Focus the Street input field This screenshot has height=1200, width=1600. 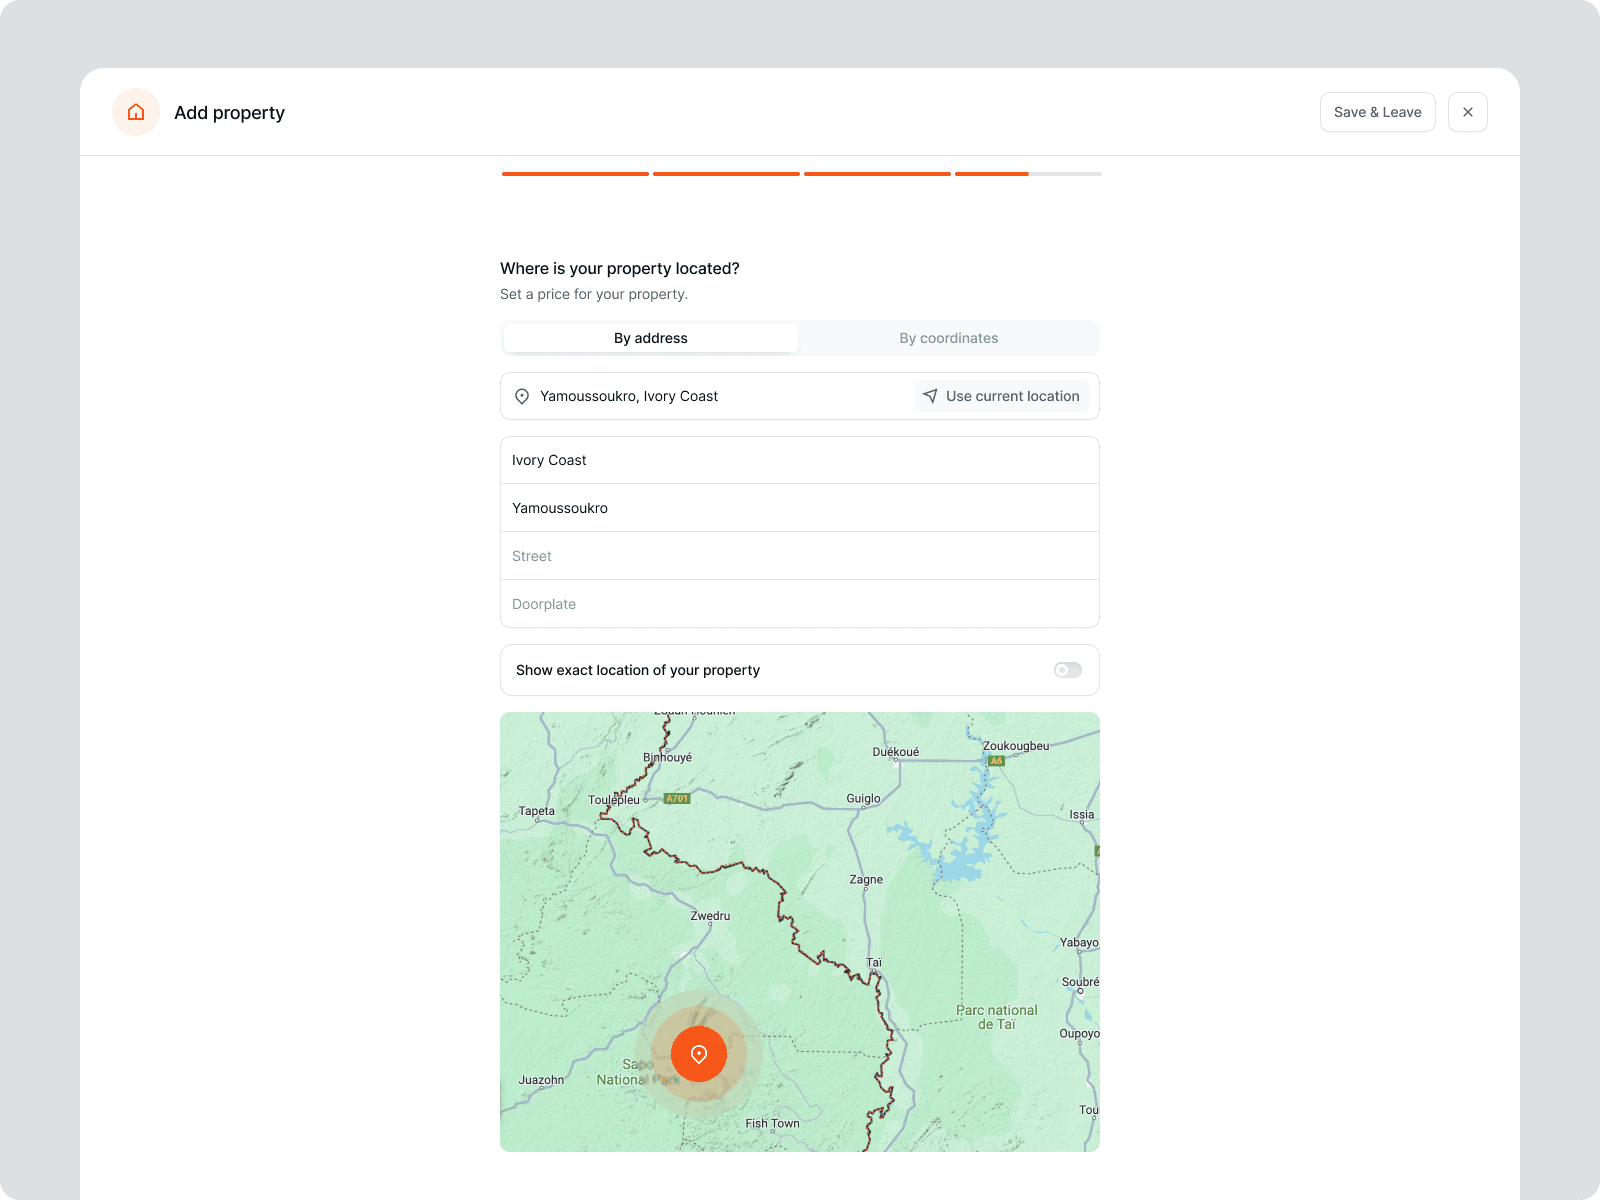800,556
